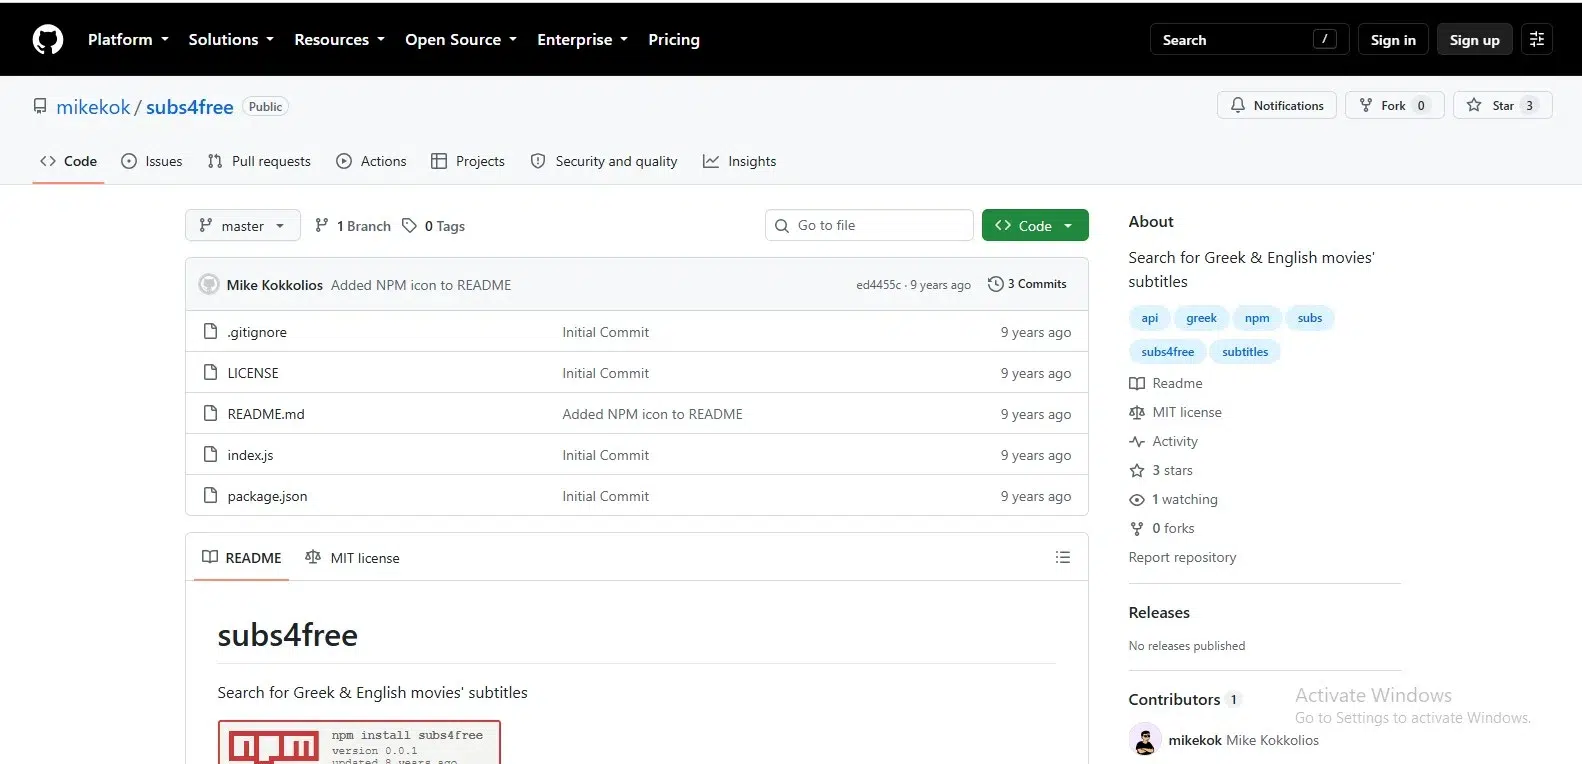Click the scale icon beside MIT license in About
Image resolution: width=1582 pixels, height=764 pixels.
[x=1137, y=412]
